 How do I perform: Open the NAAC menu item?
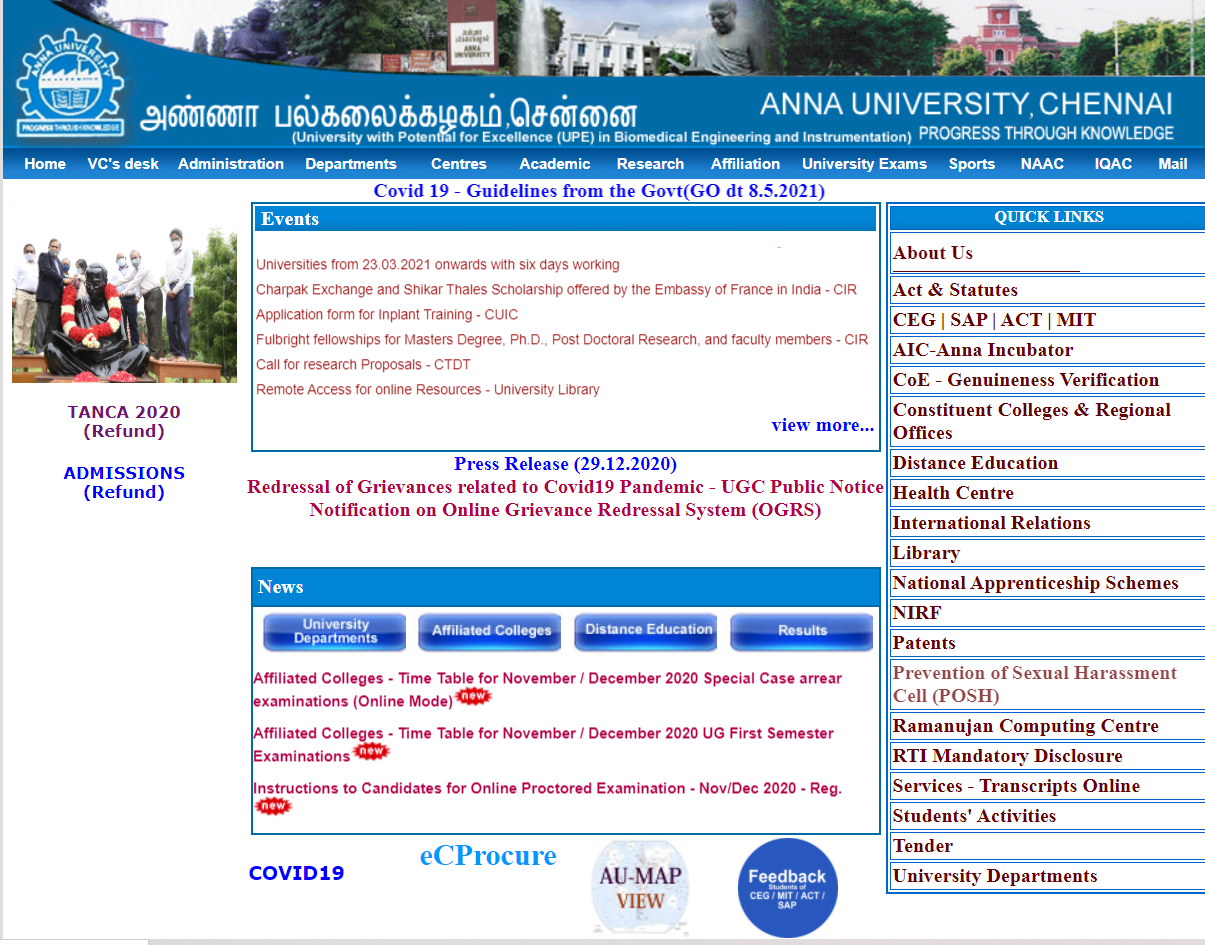click(1042, 164)
